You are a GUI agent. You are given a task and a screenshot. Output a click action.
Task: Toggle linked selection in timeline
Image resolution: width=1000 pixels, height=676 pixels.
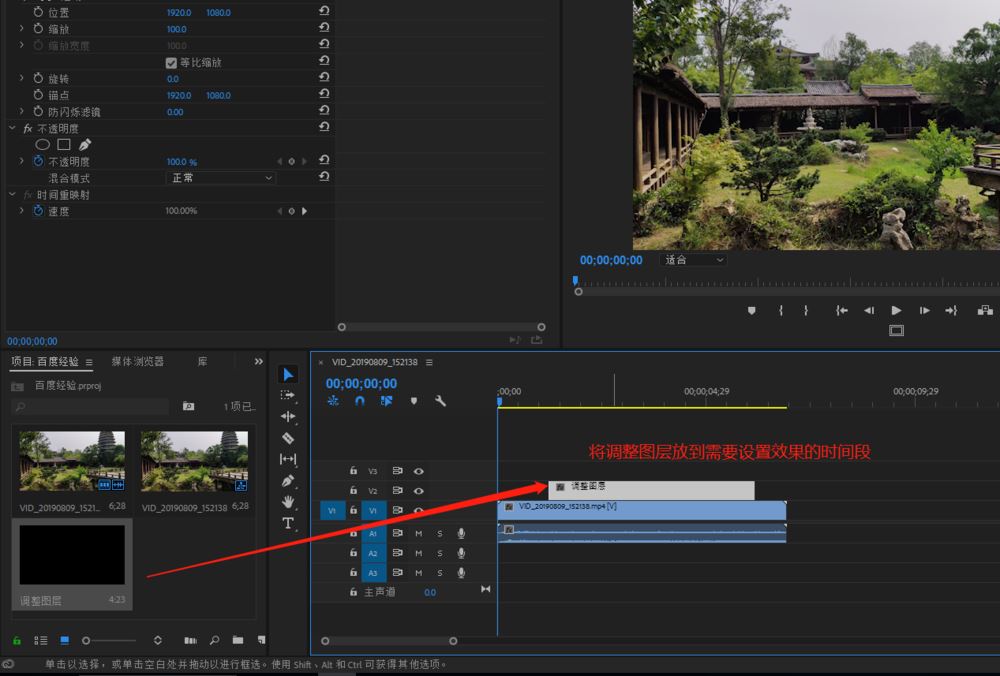[x=386, y=401]
